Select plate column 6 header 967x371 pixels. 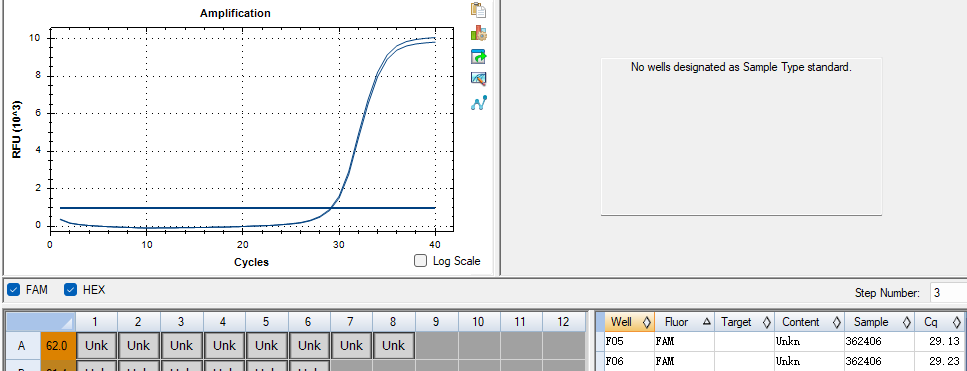tap(309, 322)
